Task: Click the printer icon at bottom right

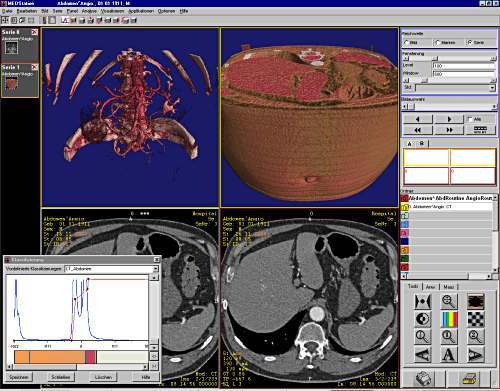Action: [471, 378]
